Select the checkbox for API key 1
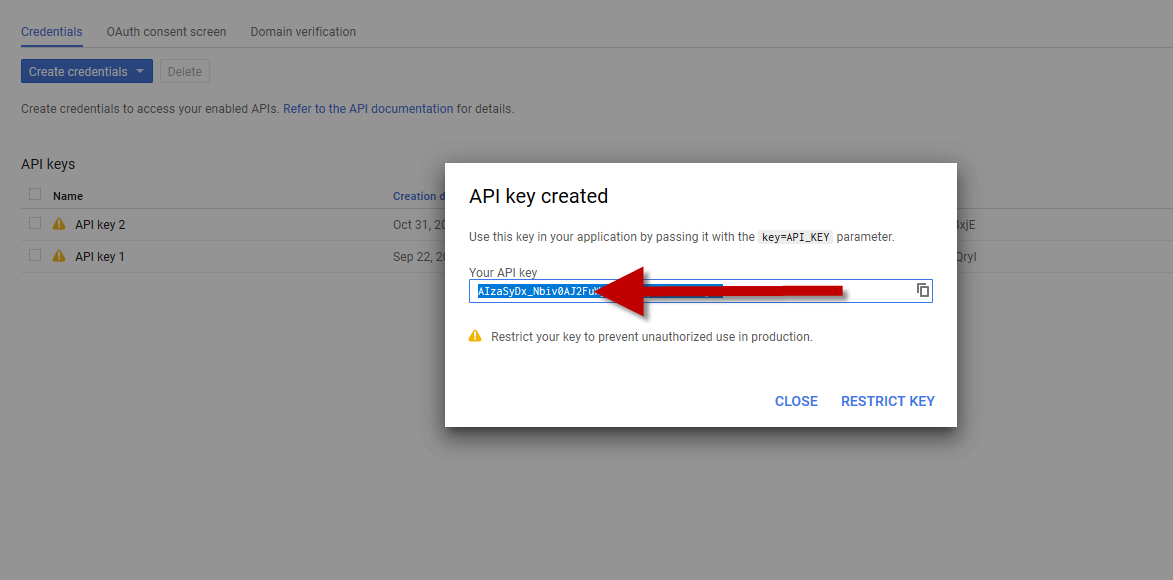The image size is (1173, 580). pos(34,256)
